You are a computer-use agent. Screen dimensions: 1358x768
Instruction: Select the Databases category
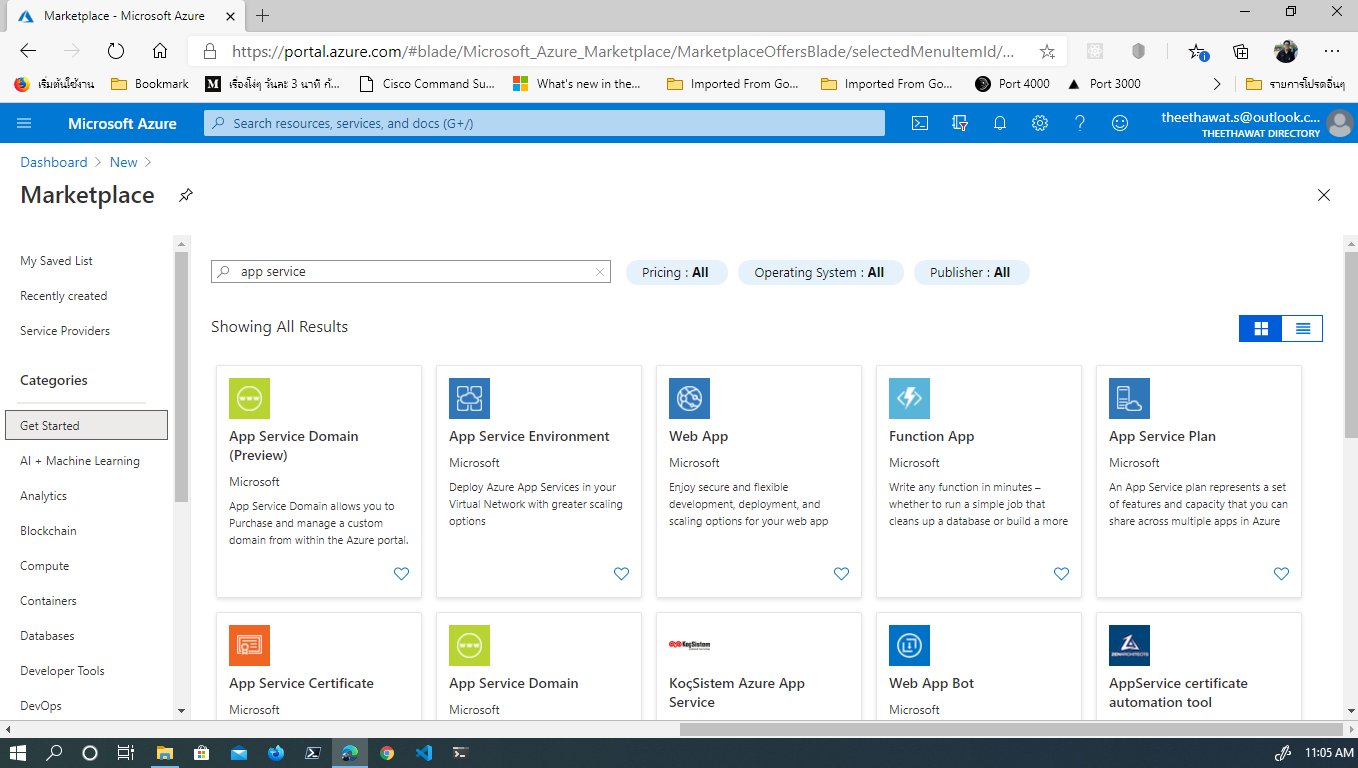(47, 636)
